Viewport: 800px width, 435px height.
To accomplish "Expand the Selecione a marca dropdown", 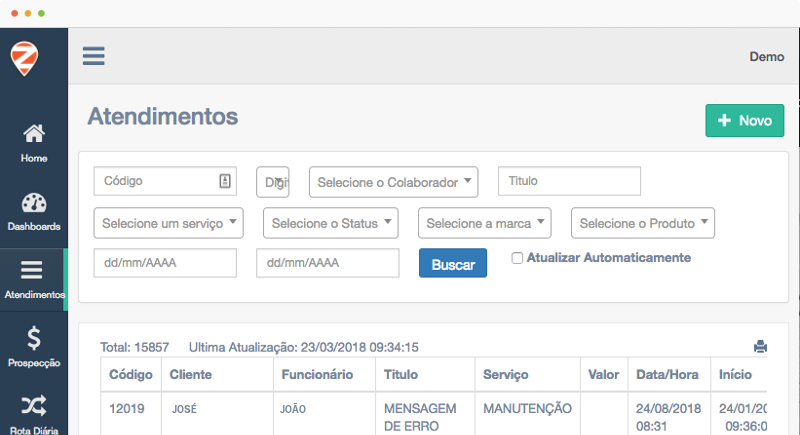I will 485,223.
